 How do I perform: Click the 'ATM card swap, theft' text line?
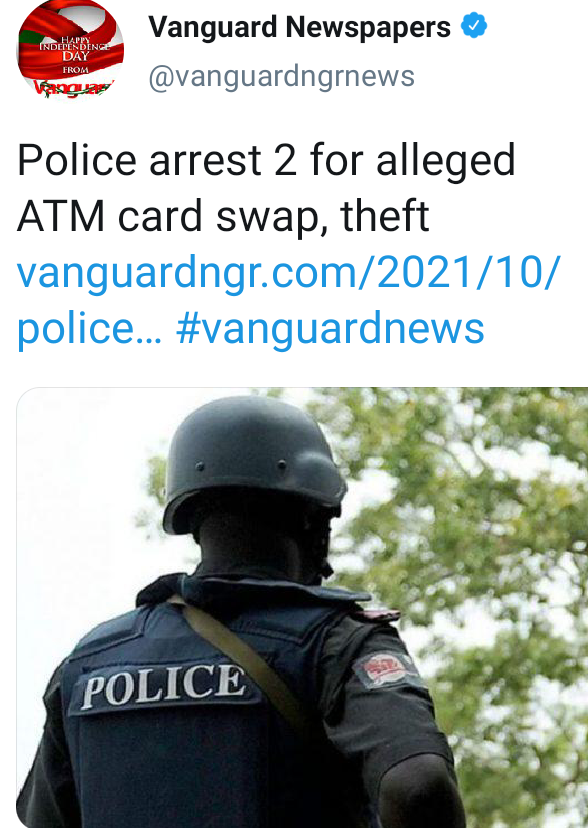pos(223,216)
